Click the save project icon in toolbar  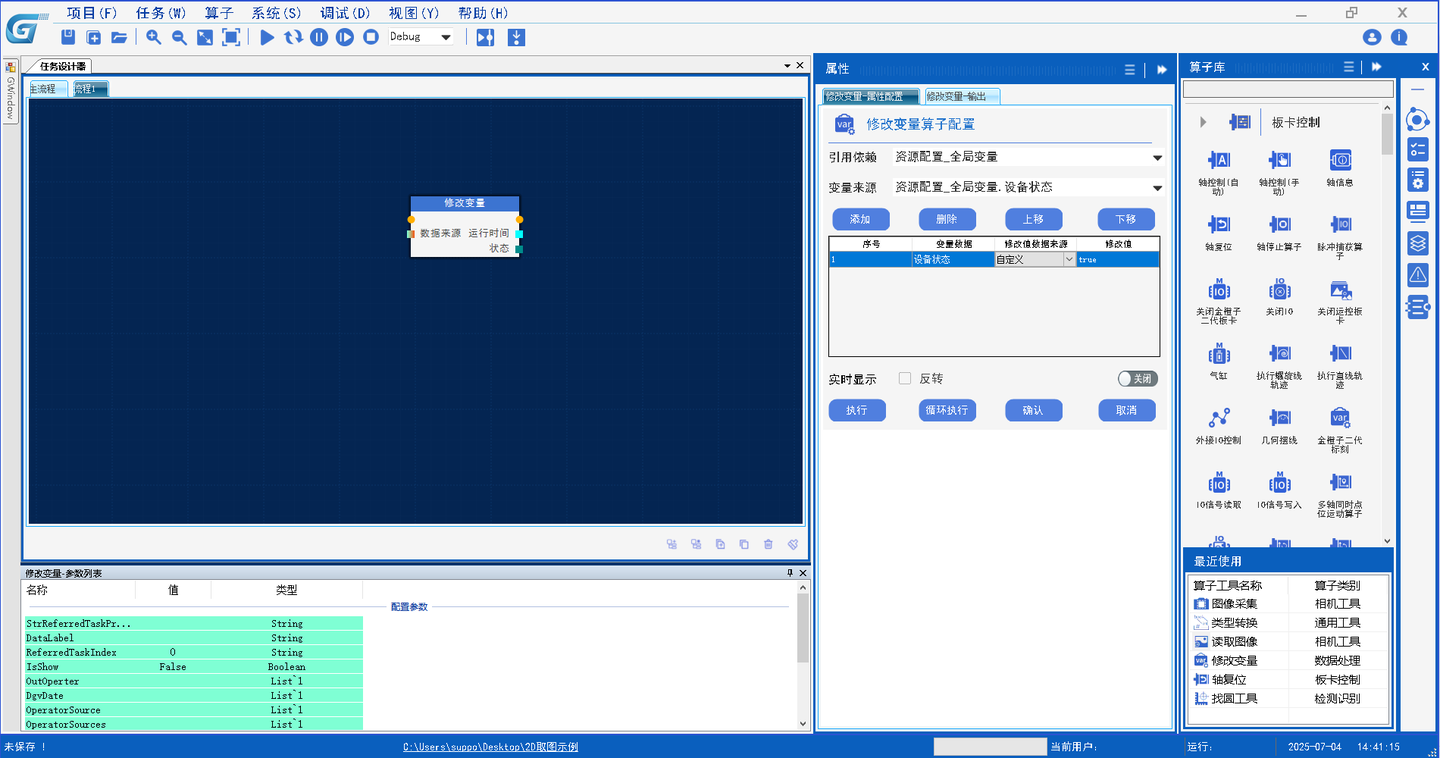[x=68, y=37]
